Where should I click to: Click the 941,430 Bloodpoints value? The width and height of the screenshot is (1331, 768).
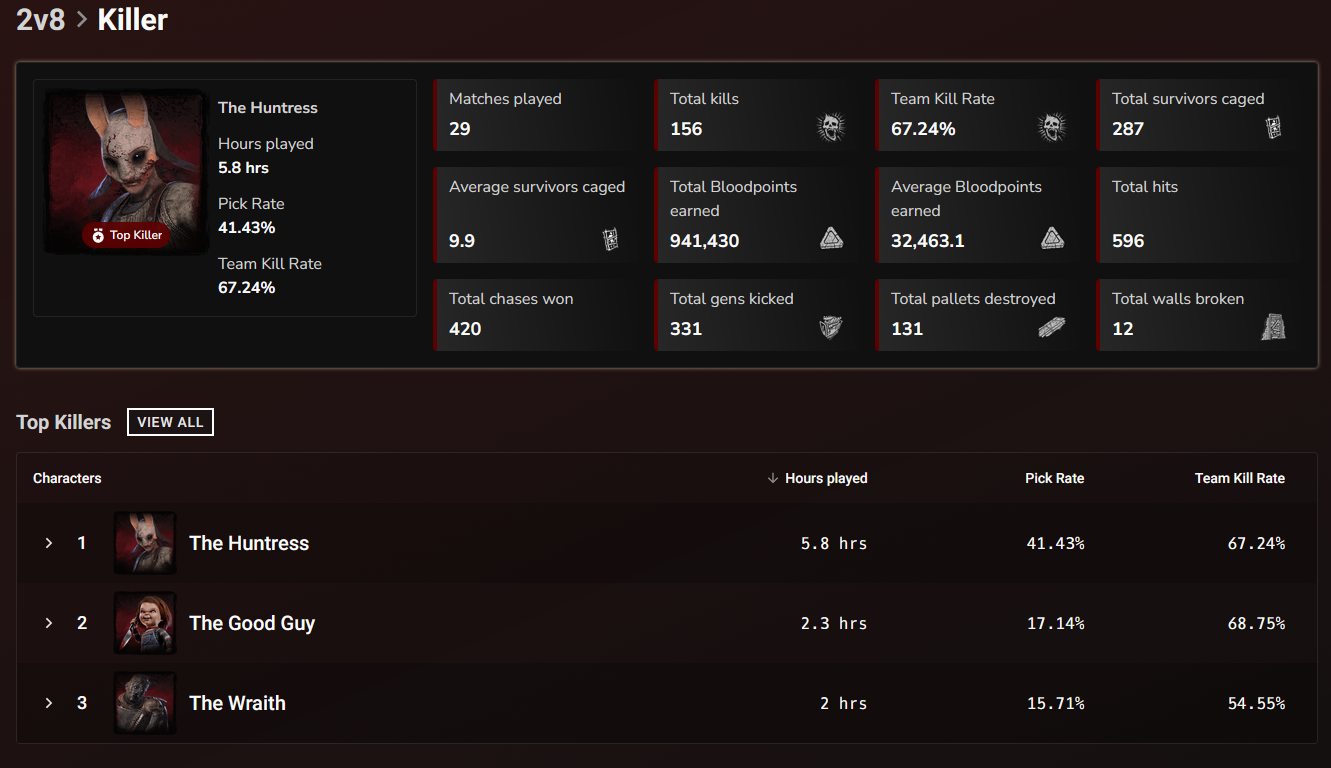point(705,241)
